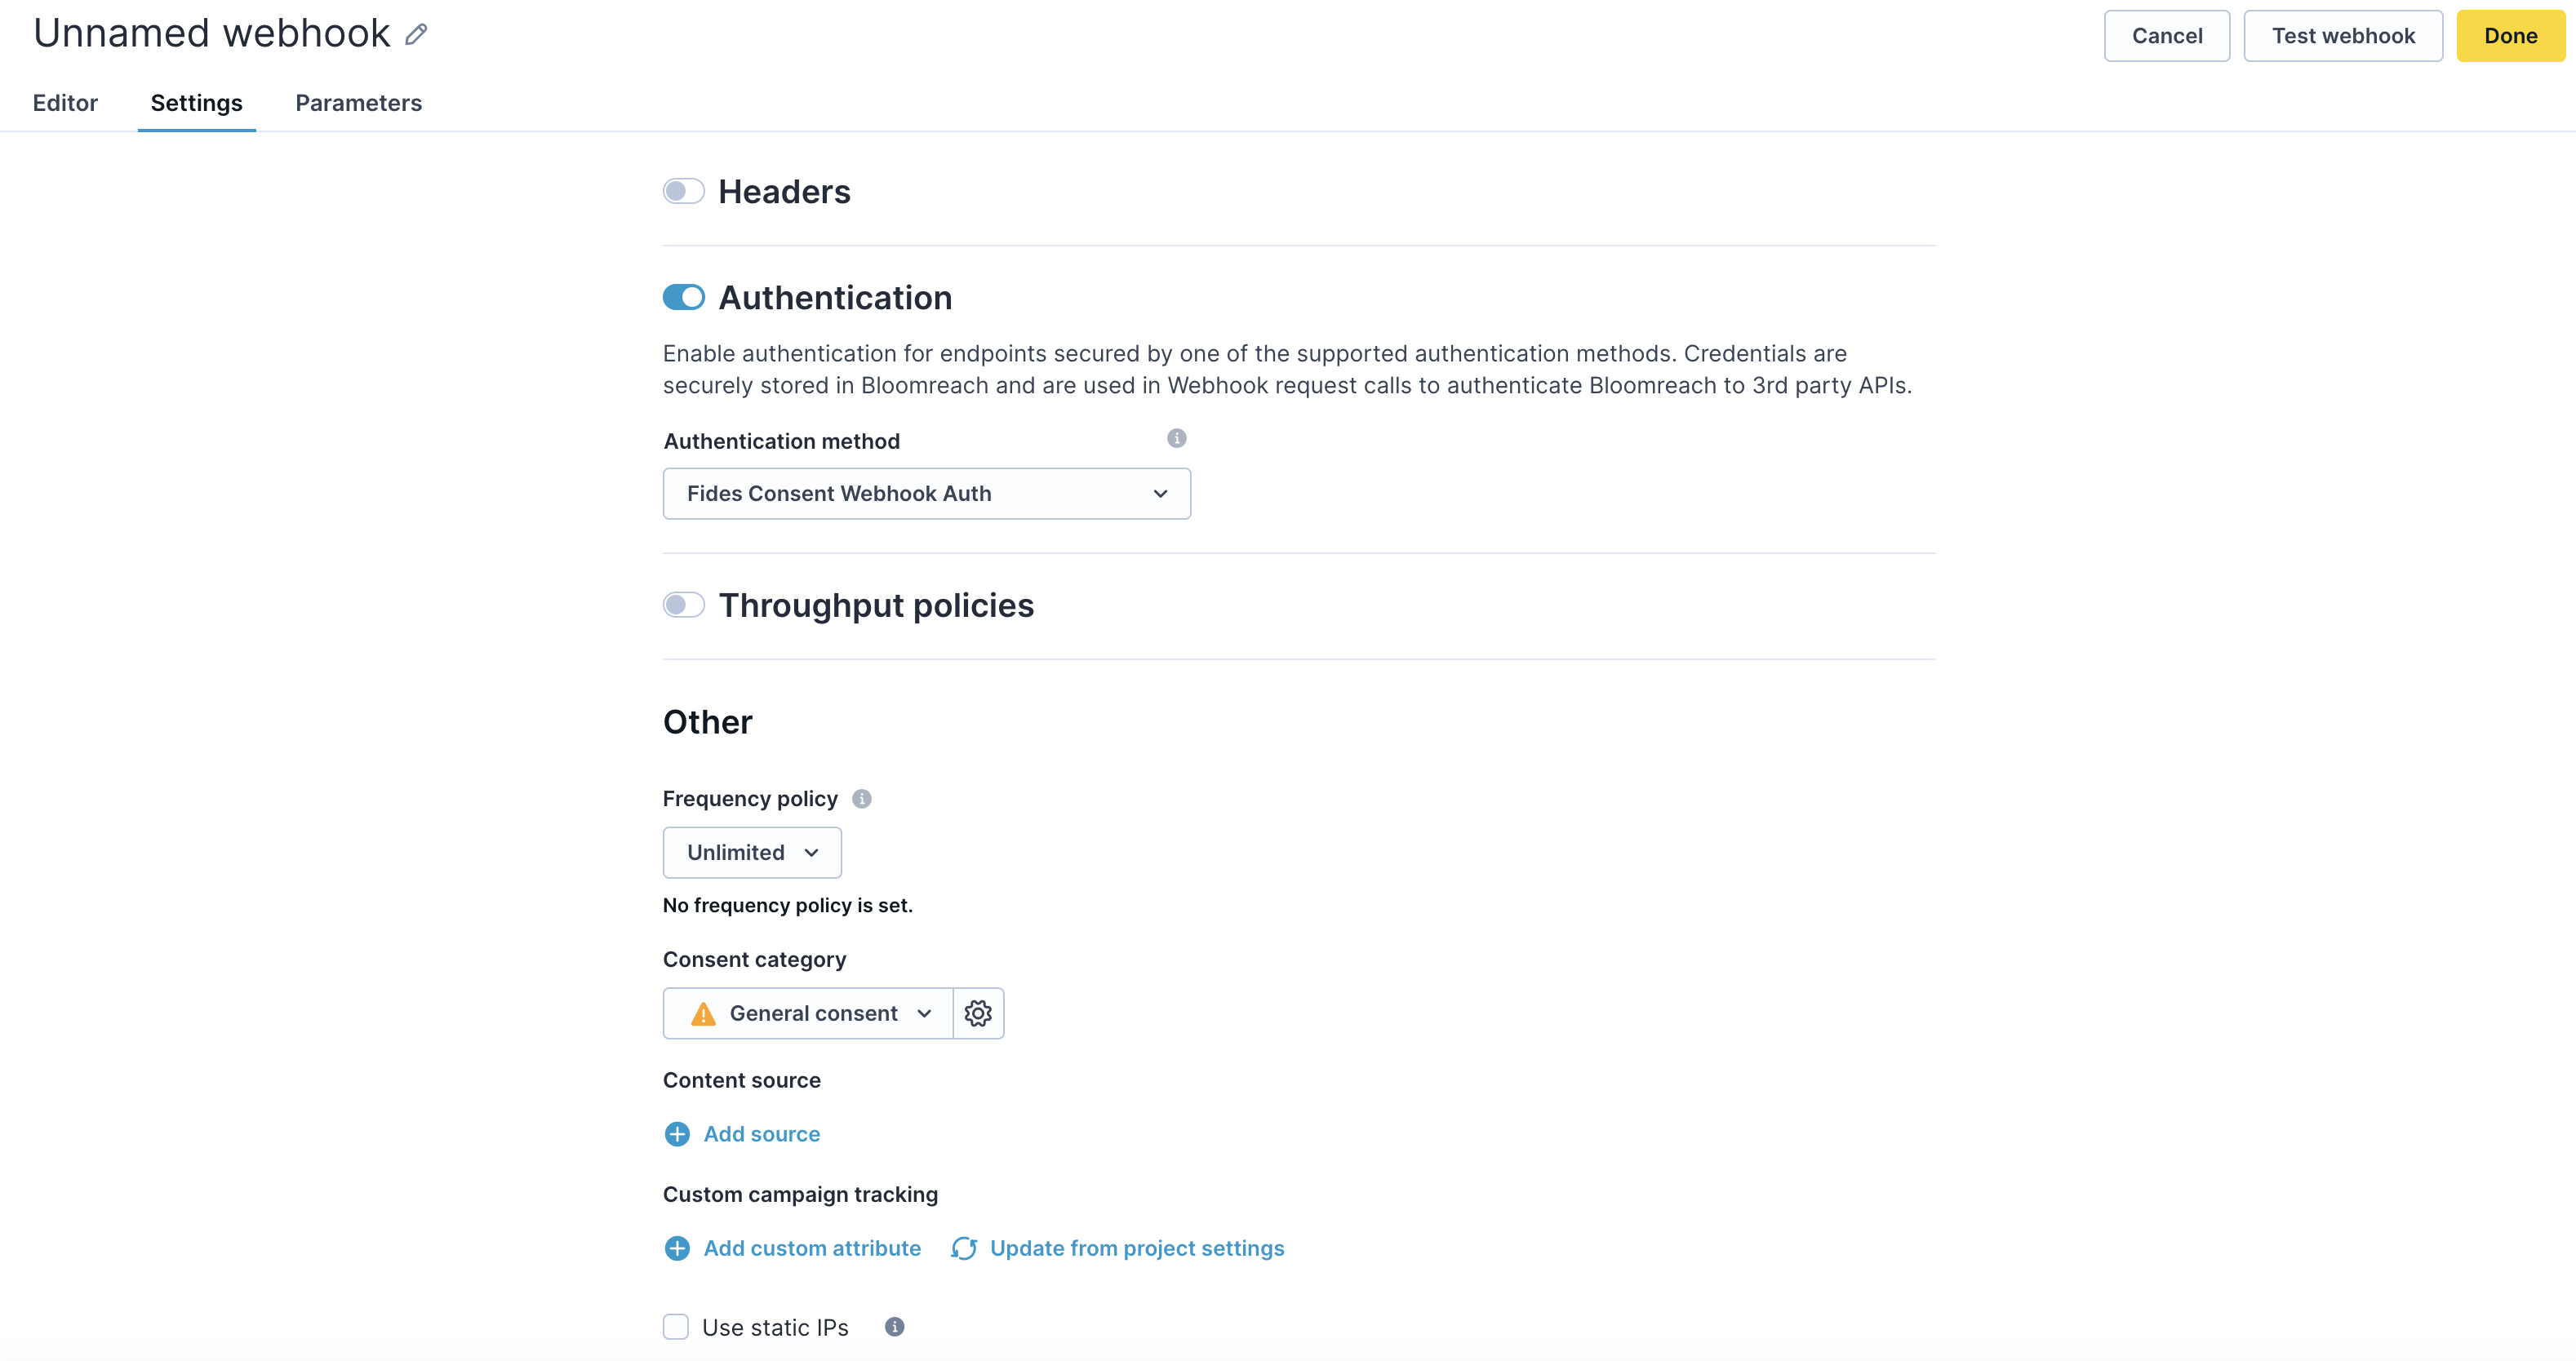Click the pencil icon to rename webhook
The image size is (2576, 1361).
pos(416,35)
